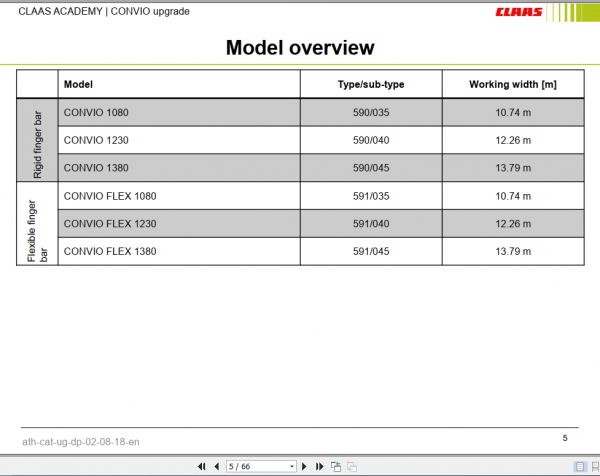Click the Flexible finger bar row label
Screen dimensions: 600x476
pyautogui.click(x=38, y=223)
